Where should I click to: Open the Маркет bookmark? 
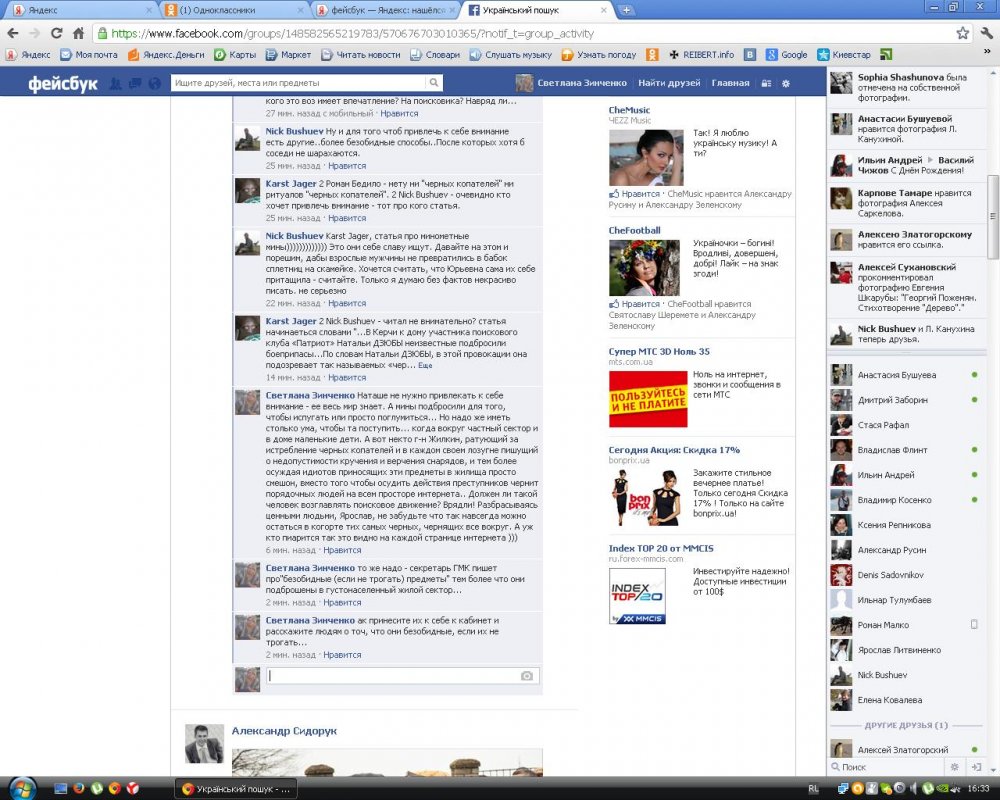288,55
